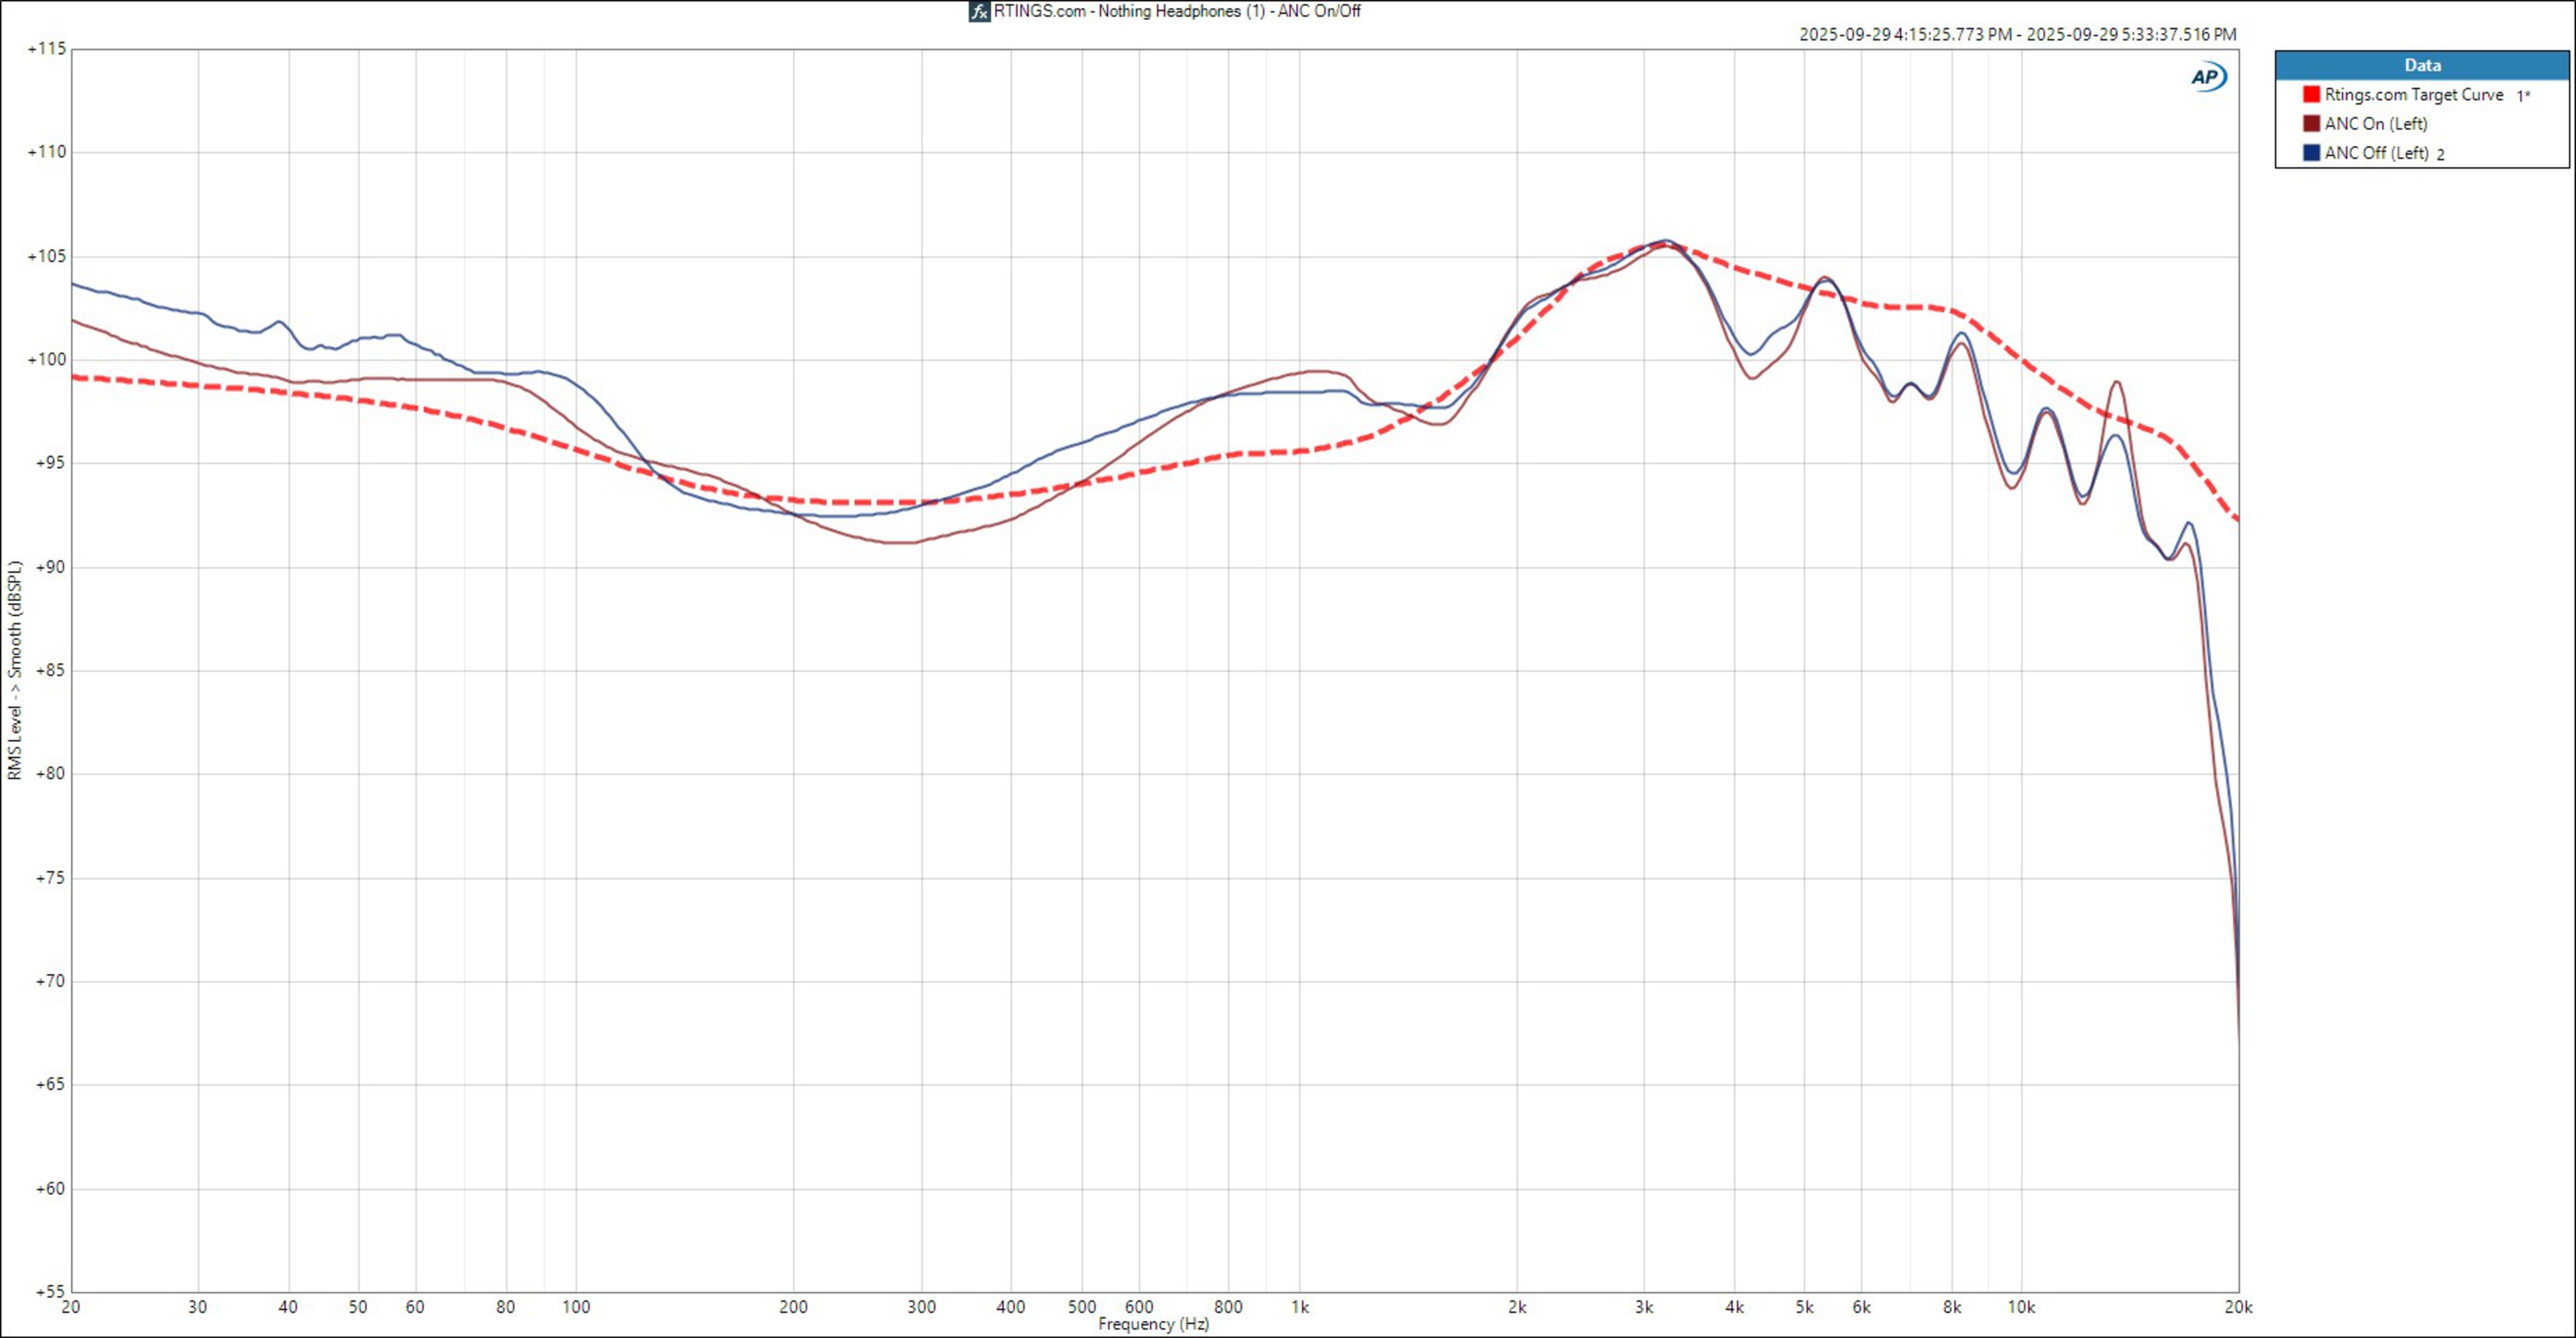The width and height of the screenshot is (2576, 1338).
Task: Click the +100 tick on level axis
Action: [x=46, y=360]
